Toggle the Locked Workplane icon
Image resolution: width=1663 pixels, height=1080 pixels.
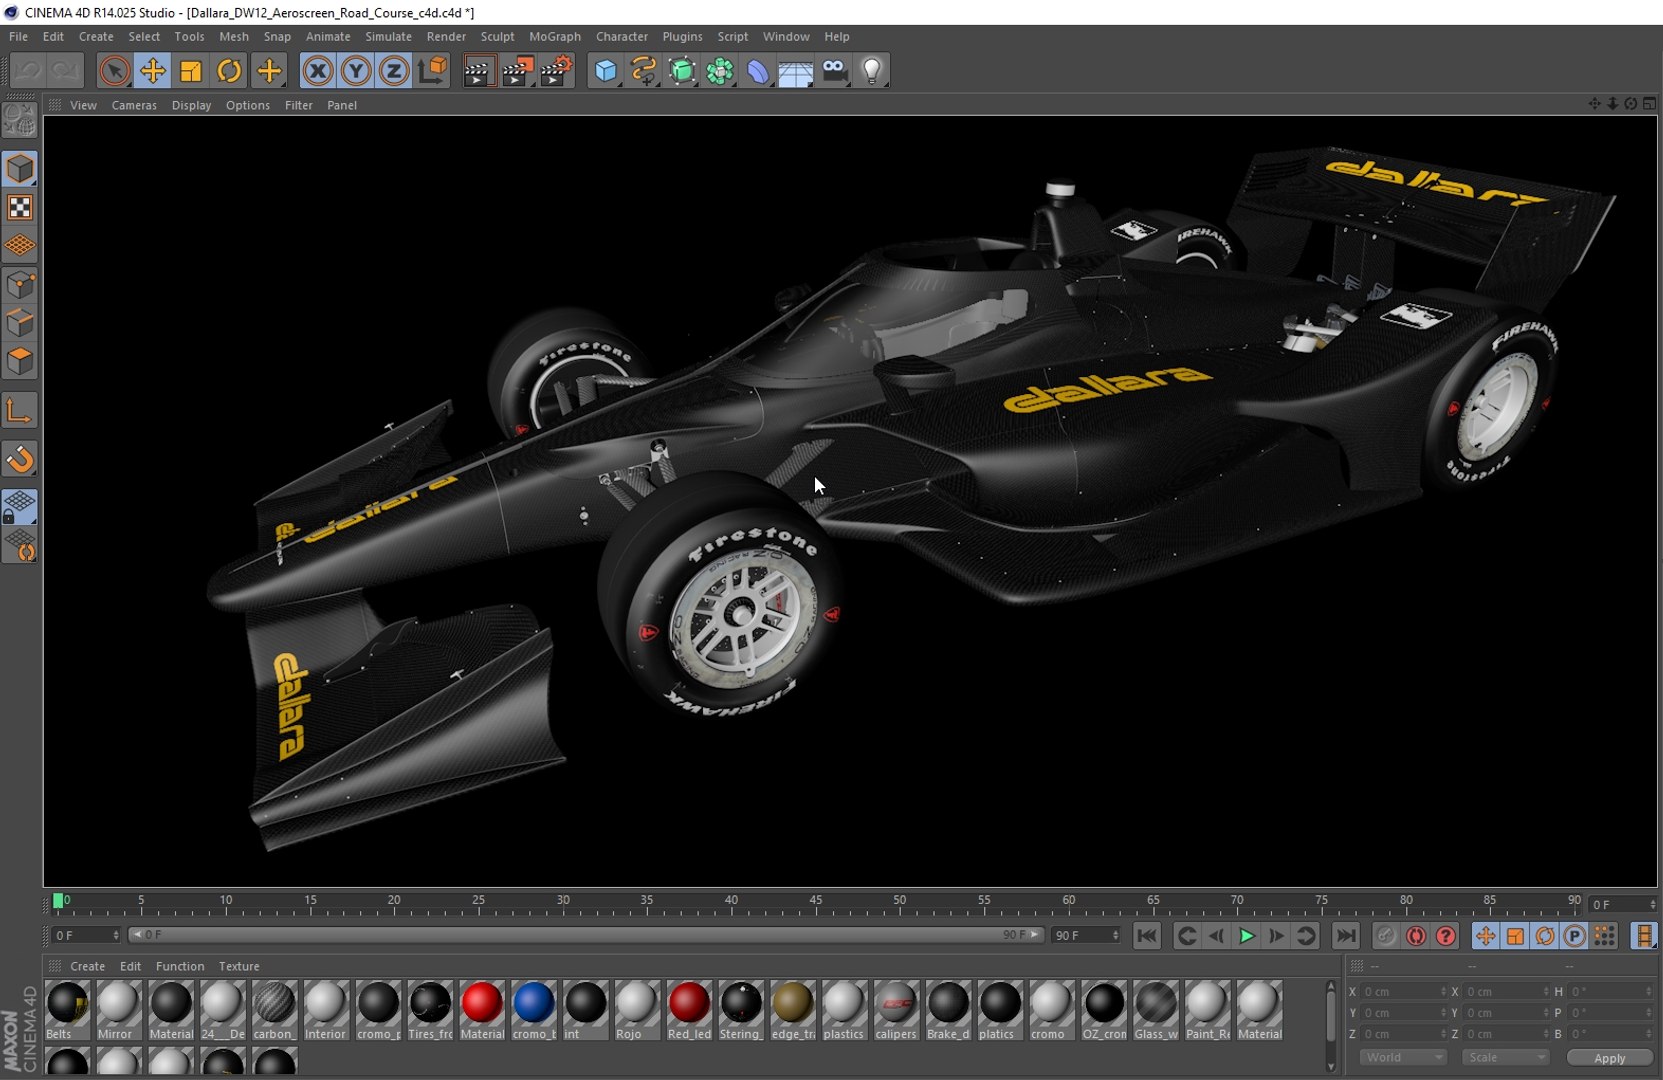(20, 507)
